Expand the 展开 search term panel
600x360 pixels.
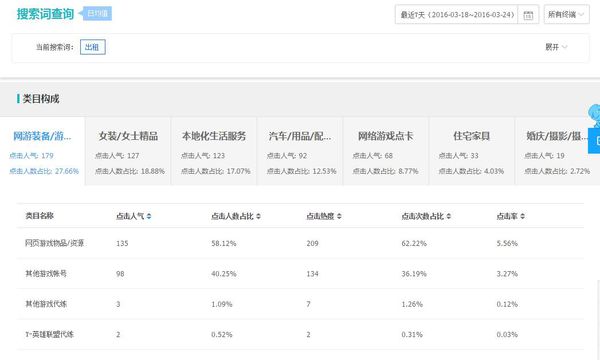coord(556,47)
